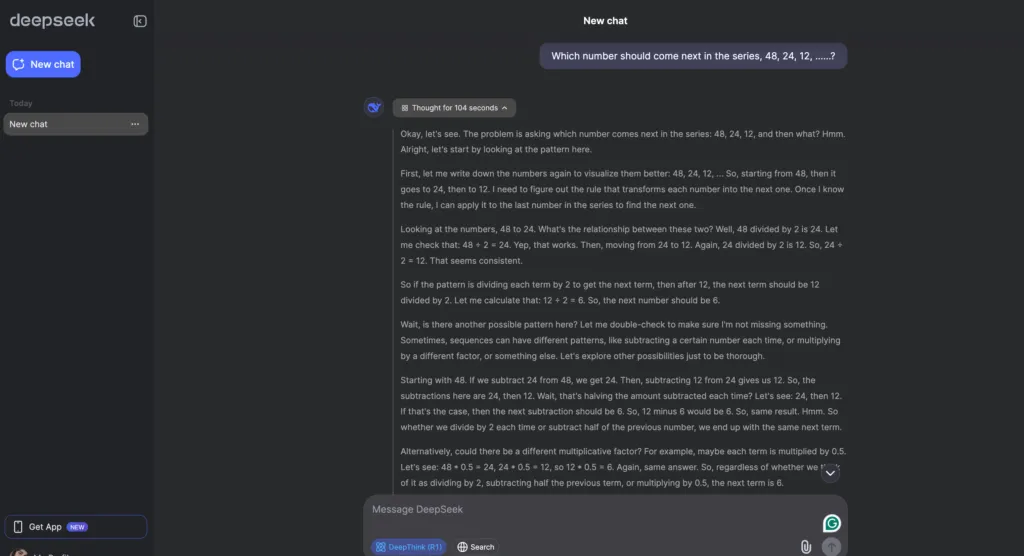Click the Message DeepSeek input field

tap(590, 510)
